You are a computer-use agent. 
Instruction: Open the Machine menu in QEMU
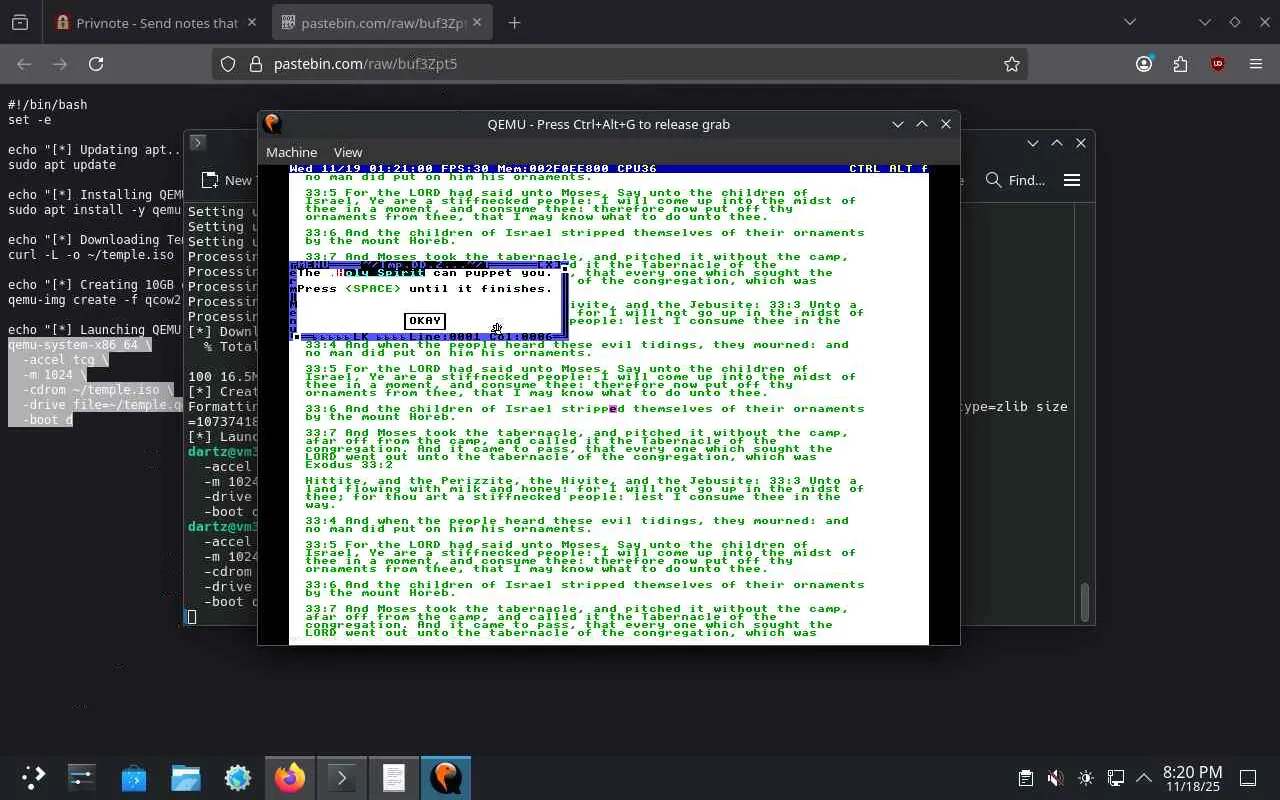(291, 152)
